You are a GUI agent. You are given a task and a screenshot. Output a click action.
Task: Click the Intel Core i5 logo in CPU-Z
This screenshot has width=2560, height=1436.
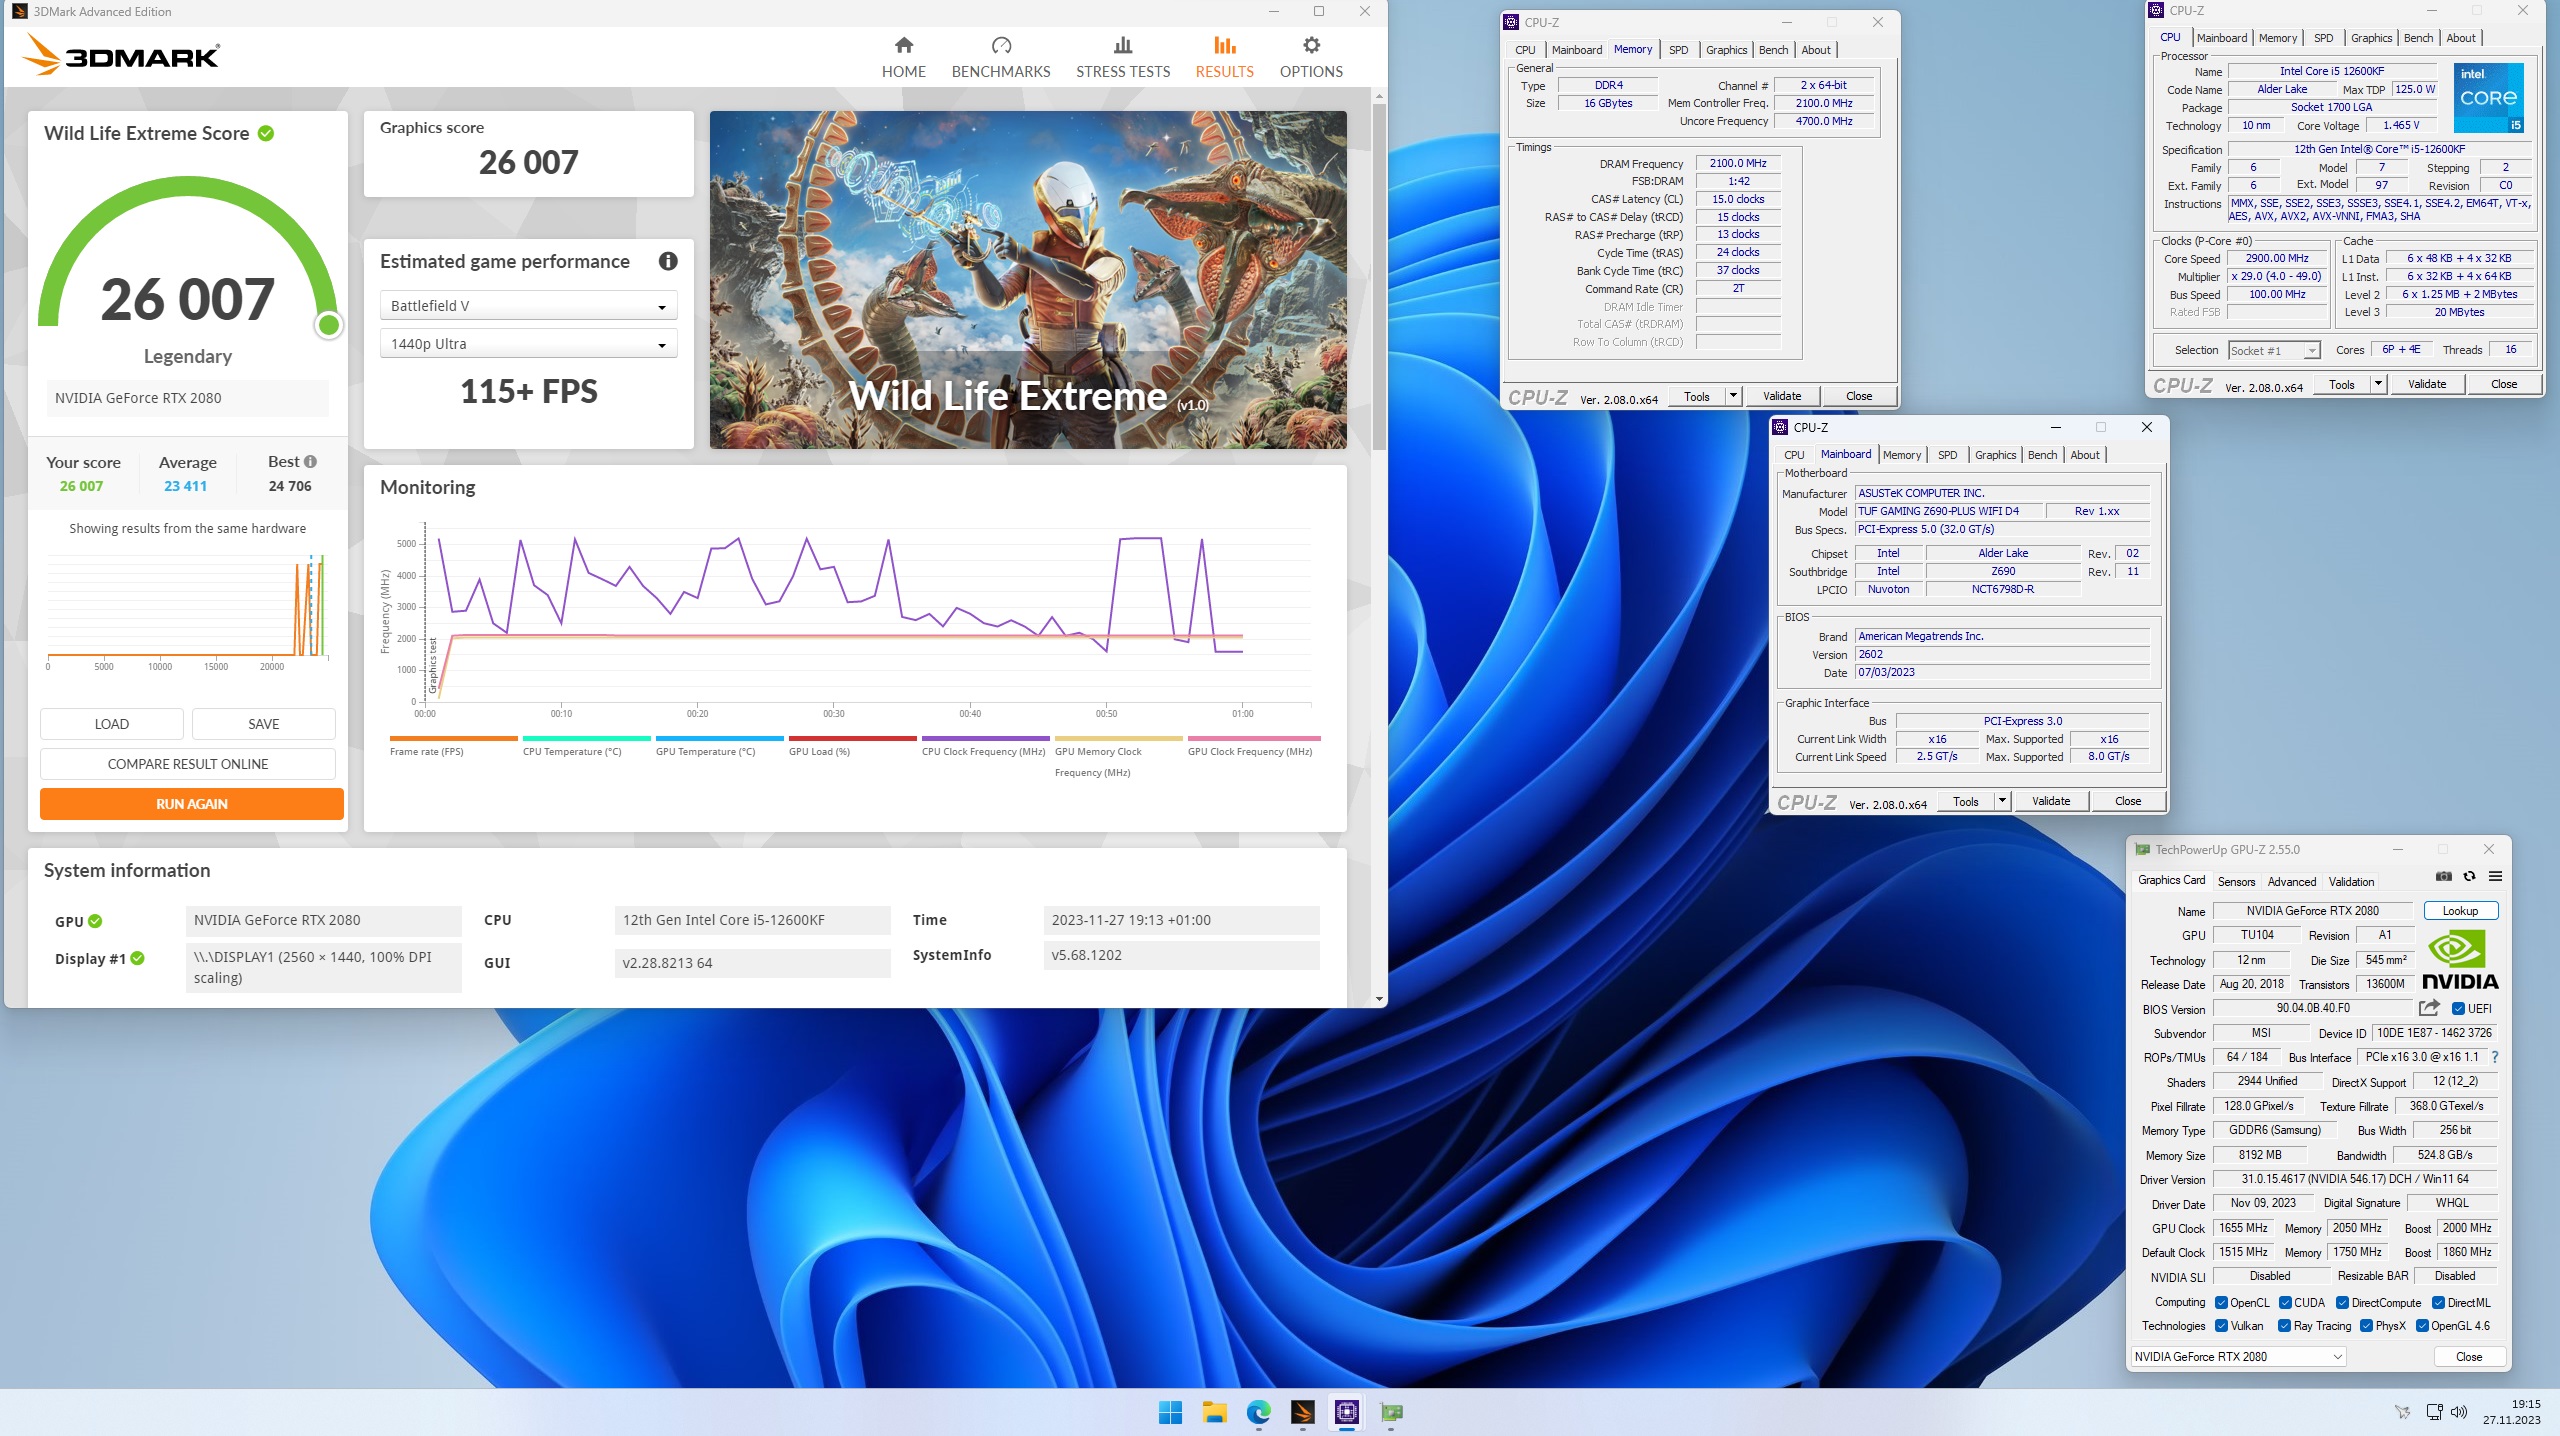pos(2488,97)
